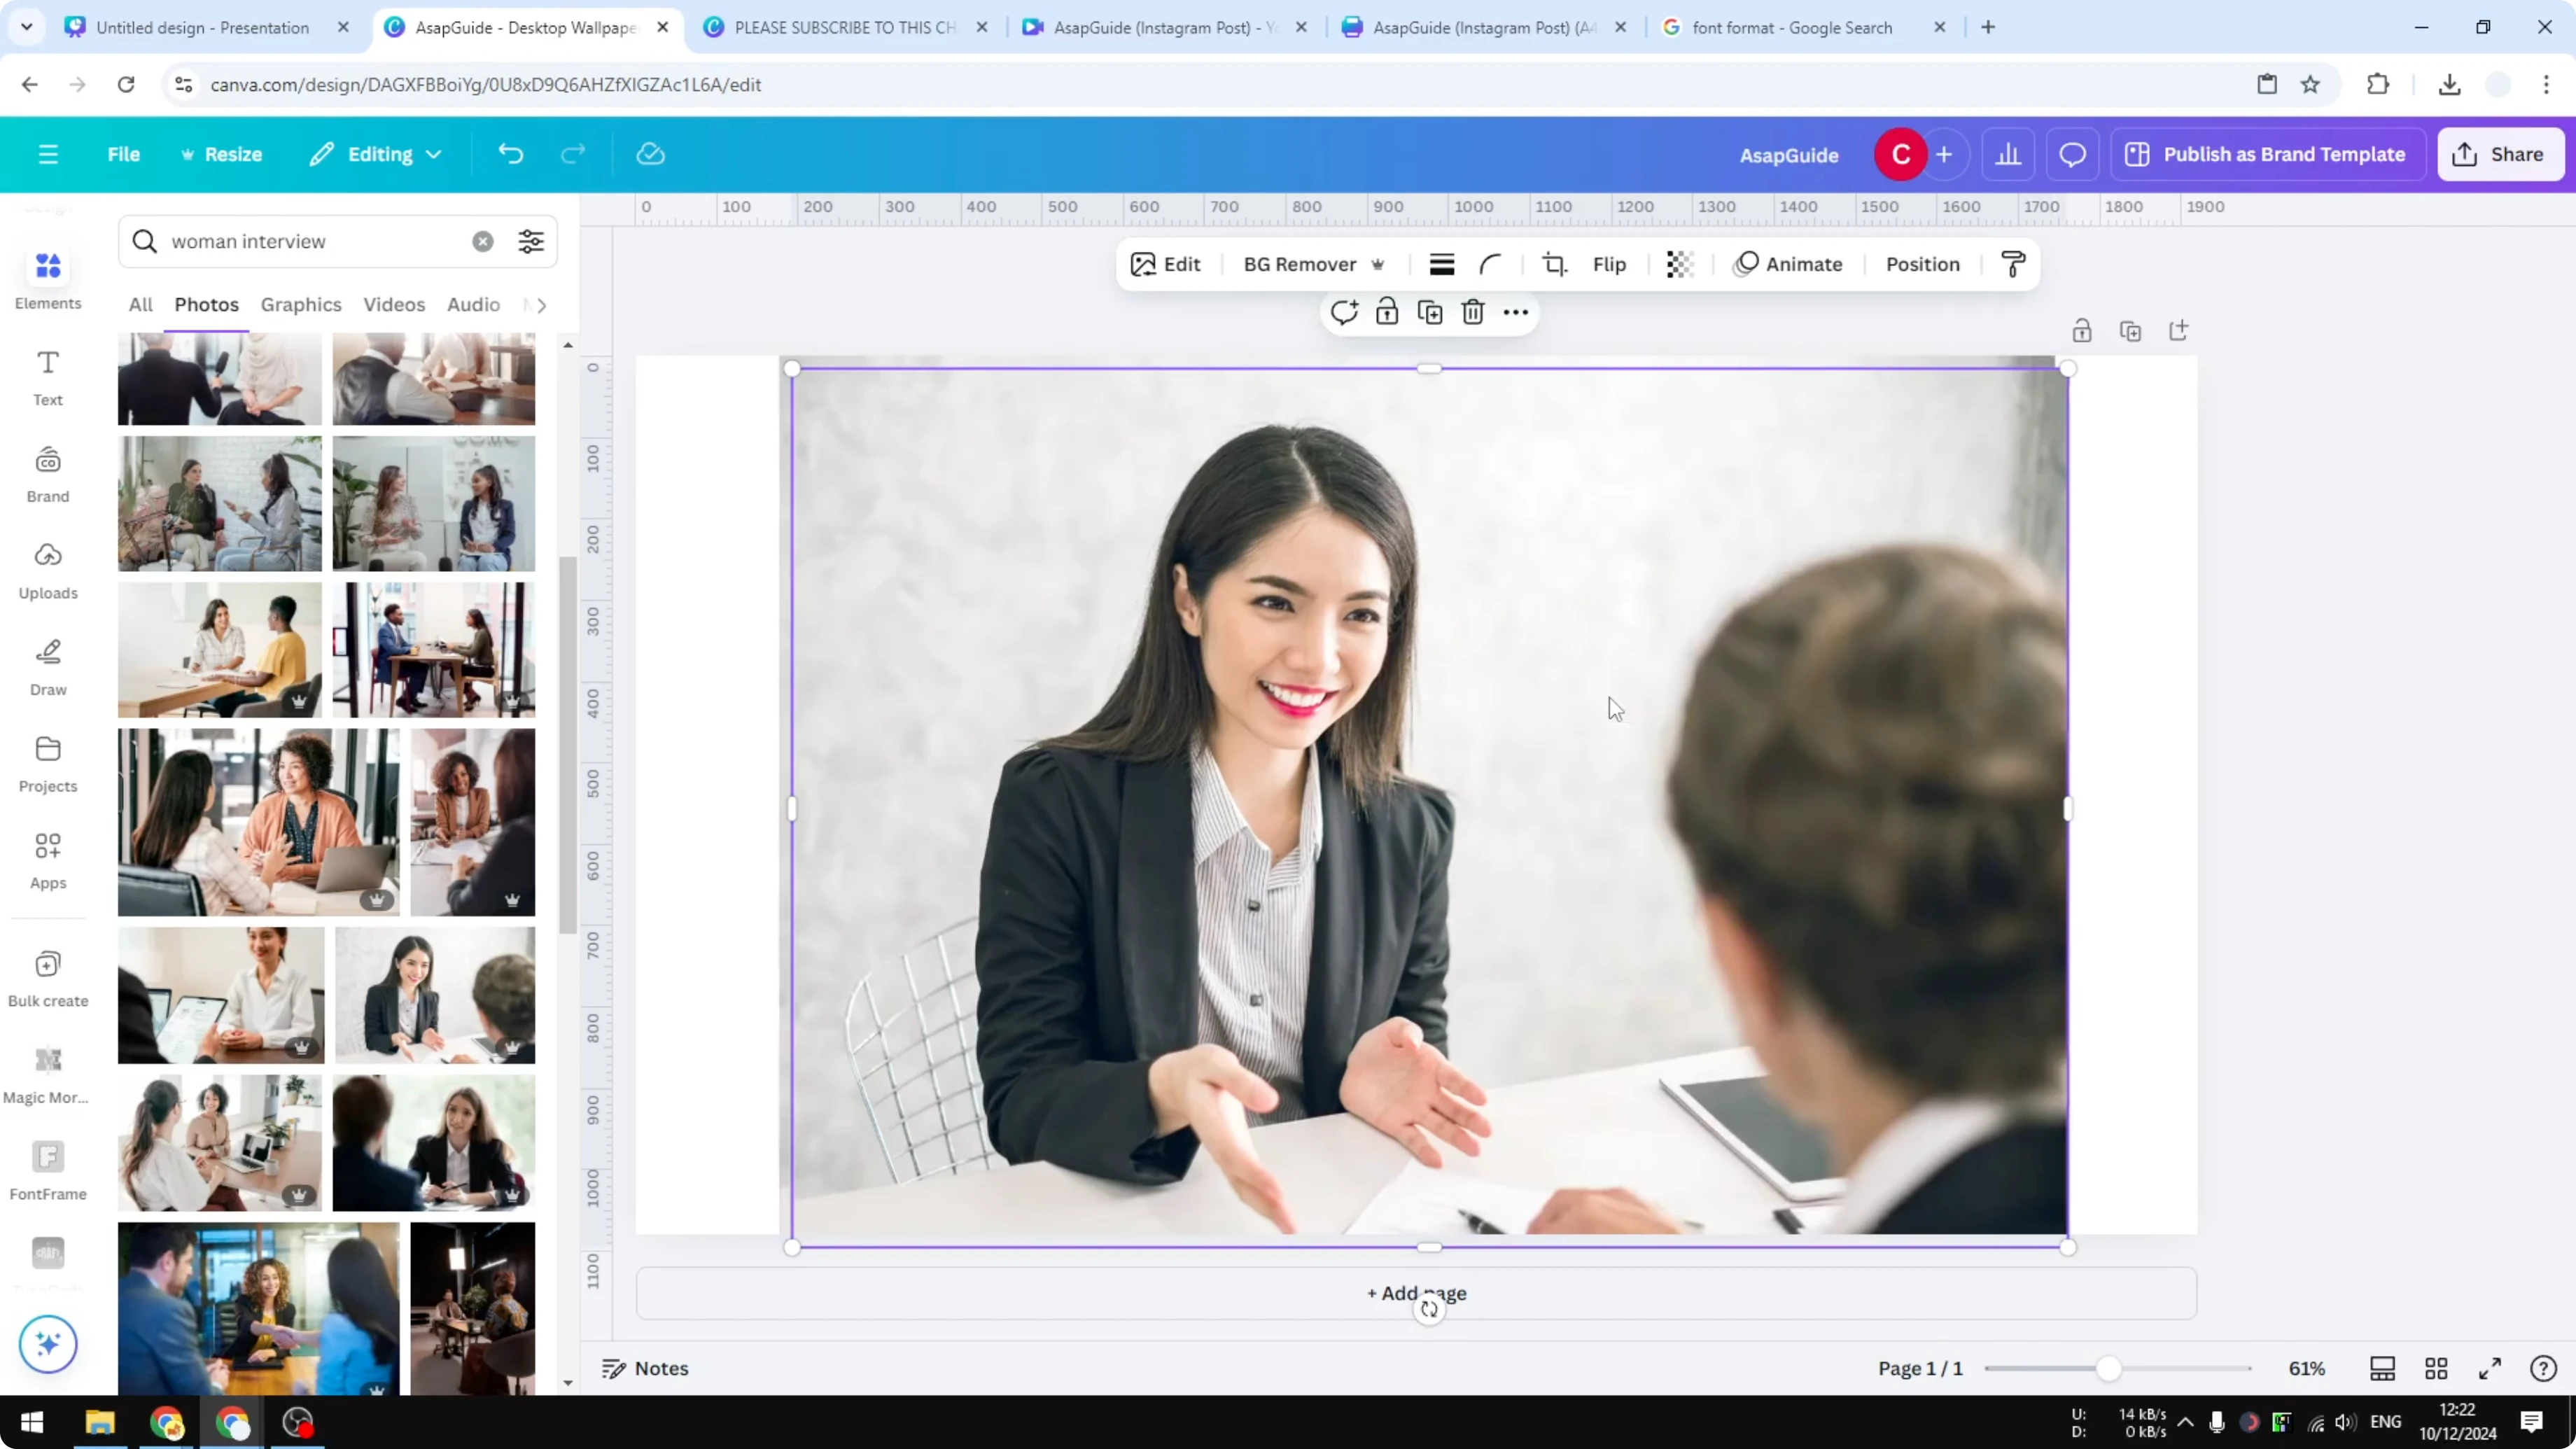
Task: Open the File menu
Action: 124,154
